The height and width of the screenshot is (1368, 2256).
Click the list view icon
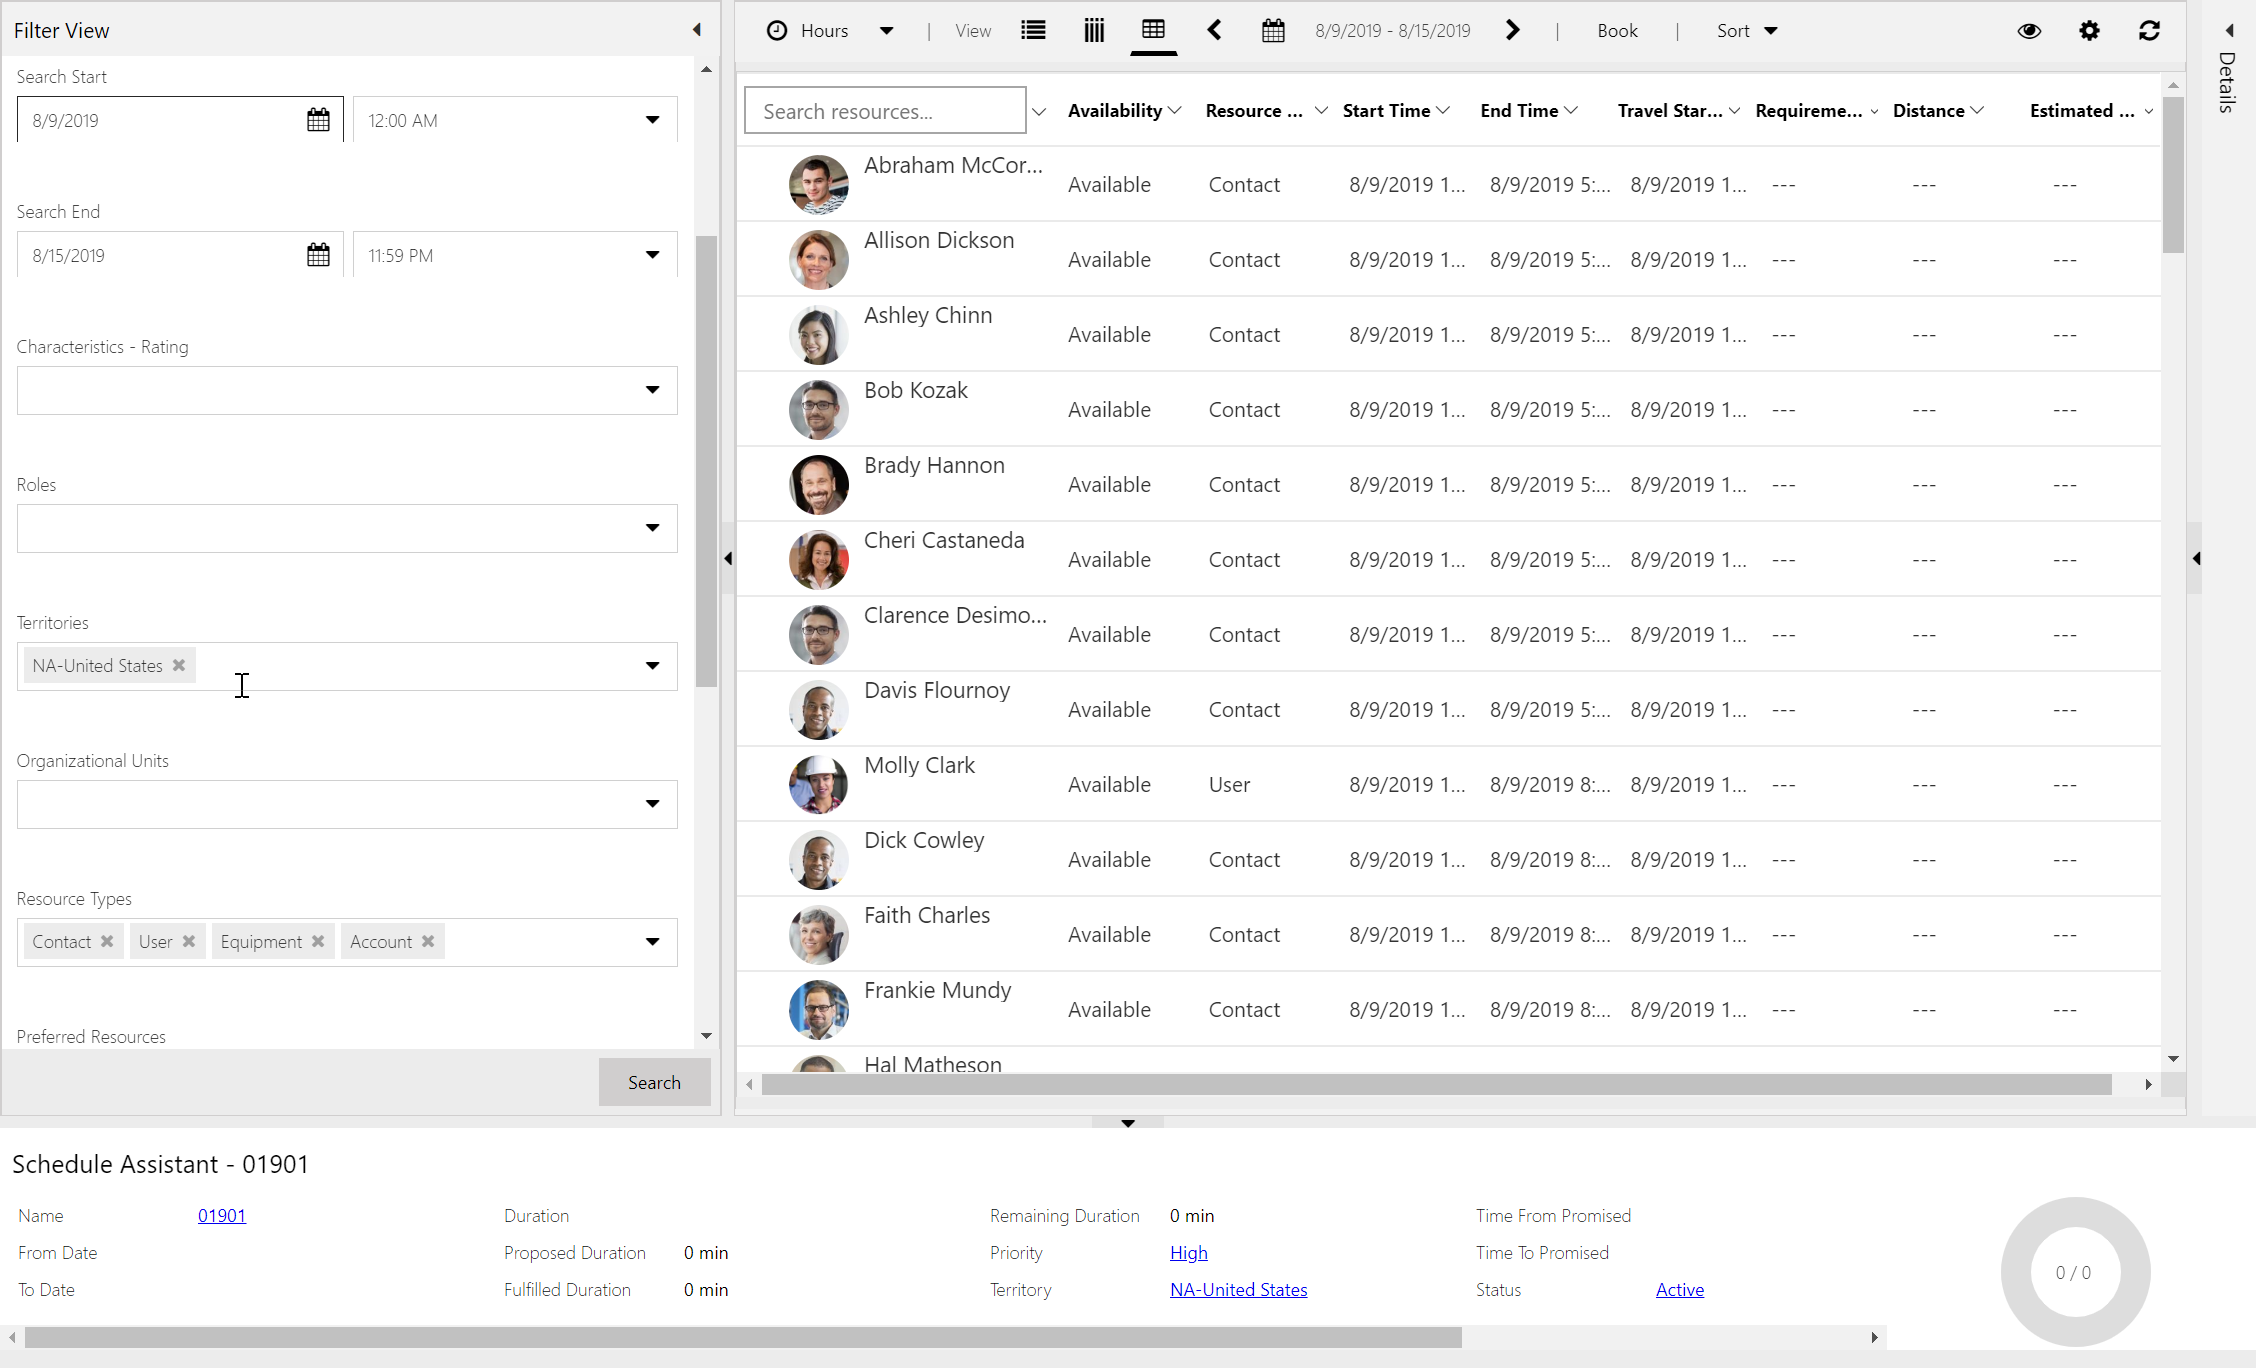tap(1033, 29)
